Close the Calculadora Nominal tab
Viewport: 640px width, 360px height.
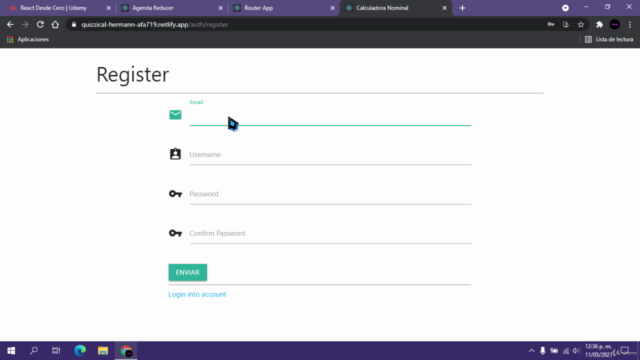coord(444,8)
